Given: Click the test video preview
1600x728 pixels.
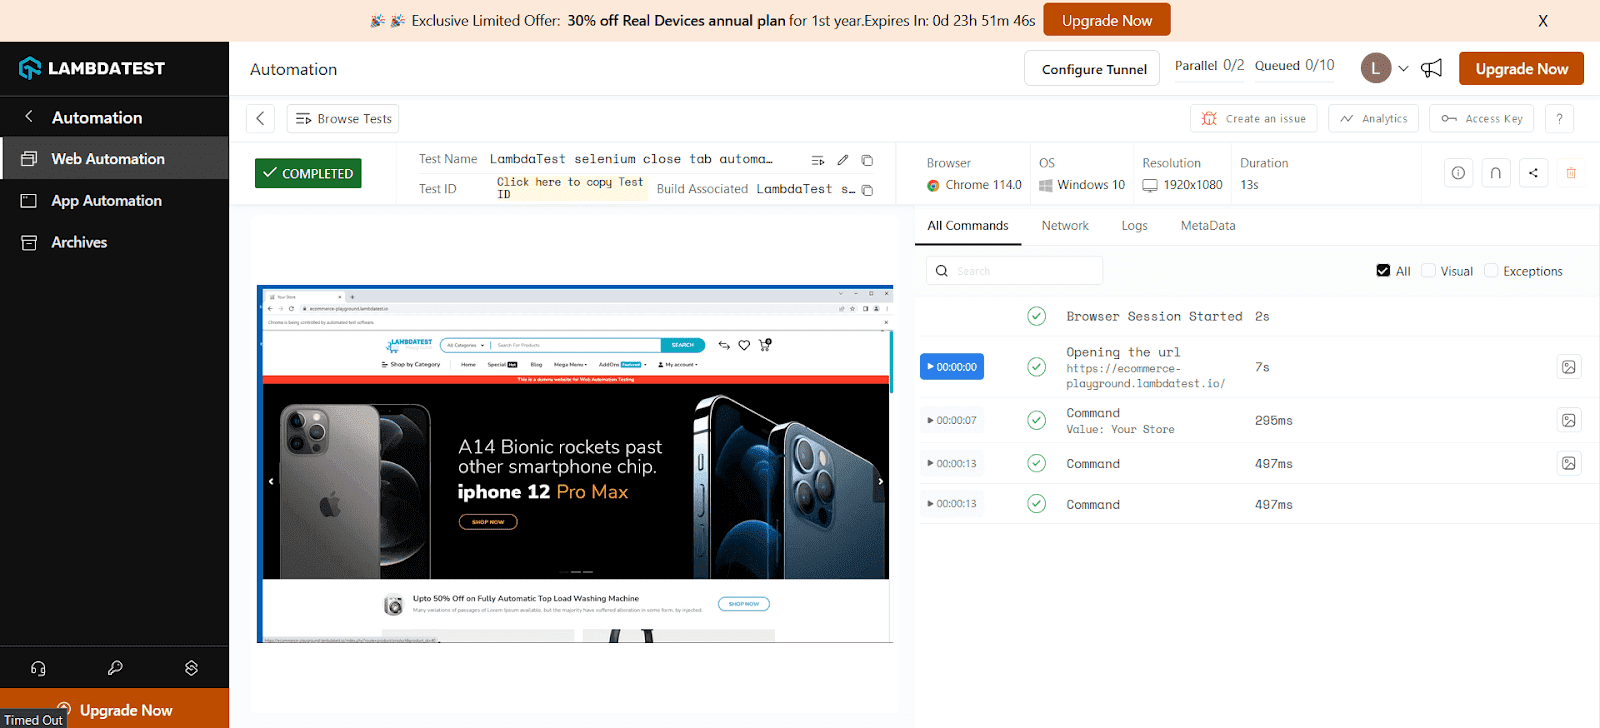Looking at the screenshot, I should pyautogui.click(x=575, y=464).
